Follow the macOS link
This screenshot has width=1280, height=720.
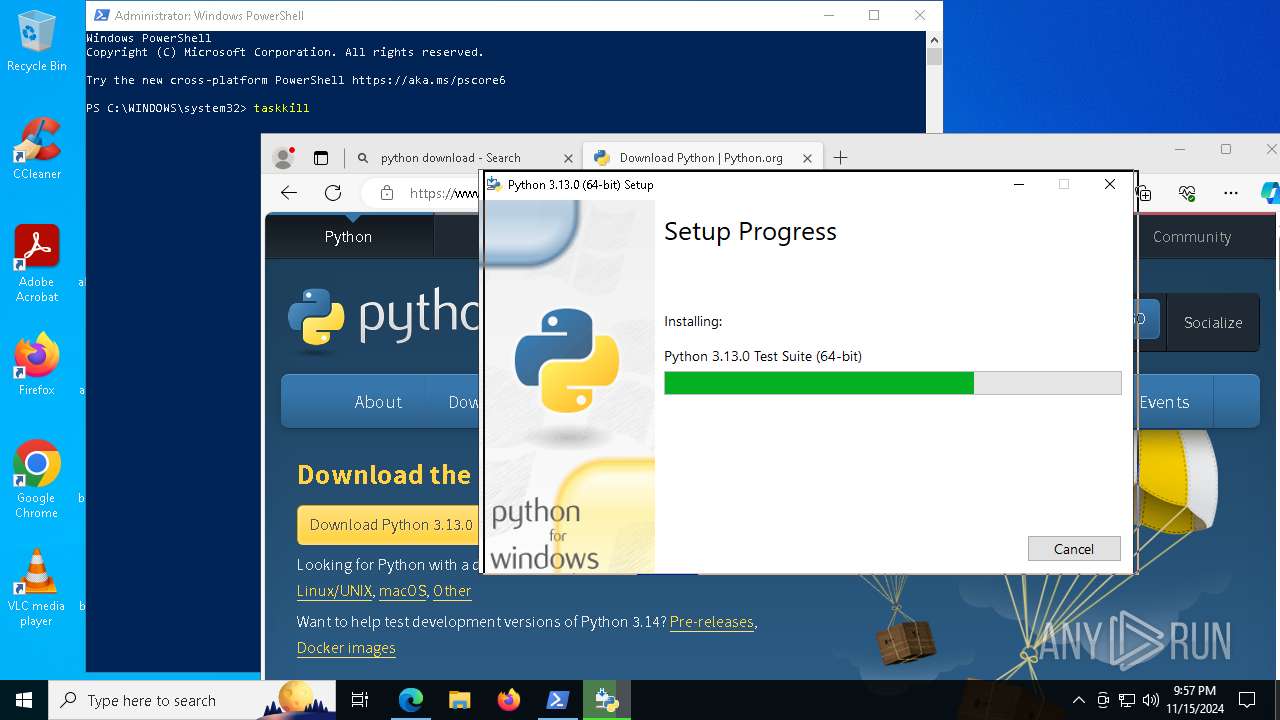[x=403, y=591]
